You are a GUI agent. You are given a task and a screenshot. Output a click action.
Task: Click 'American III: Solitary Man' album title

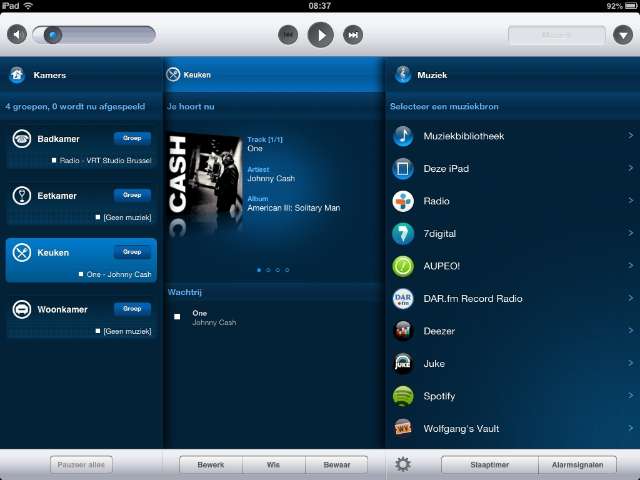pyautogui.click(x=293, y=208)
